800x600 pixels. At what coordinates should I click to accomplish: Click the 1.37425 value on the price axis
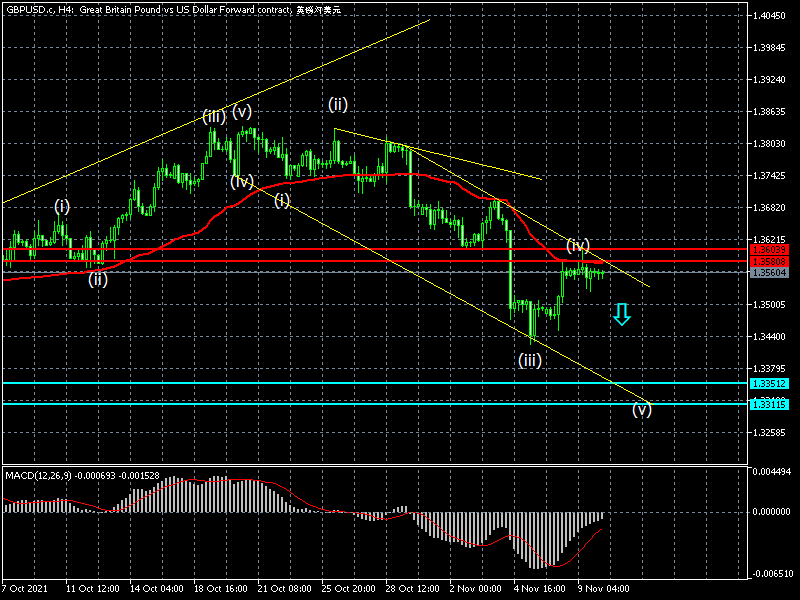(x=769, y=176)
